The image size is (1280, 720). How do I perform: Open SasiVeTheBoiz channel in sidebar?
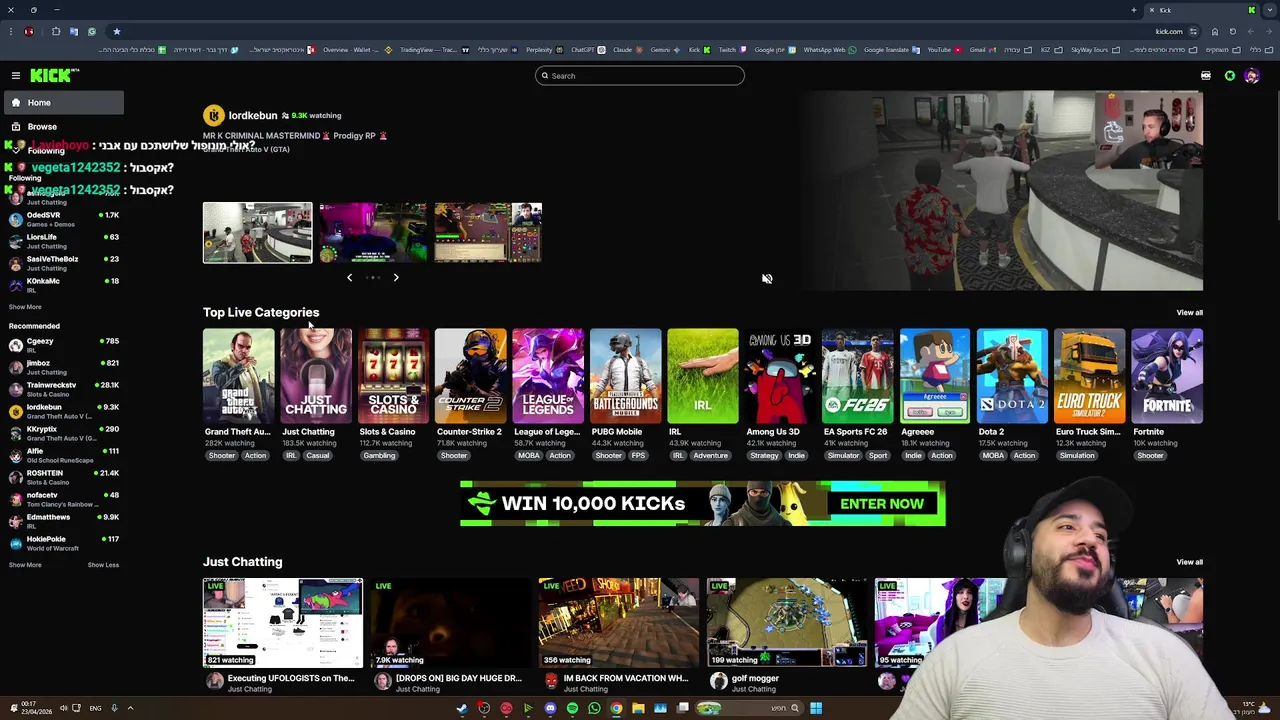point(63,263)
